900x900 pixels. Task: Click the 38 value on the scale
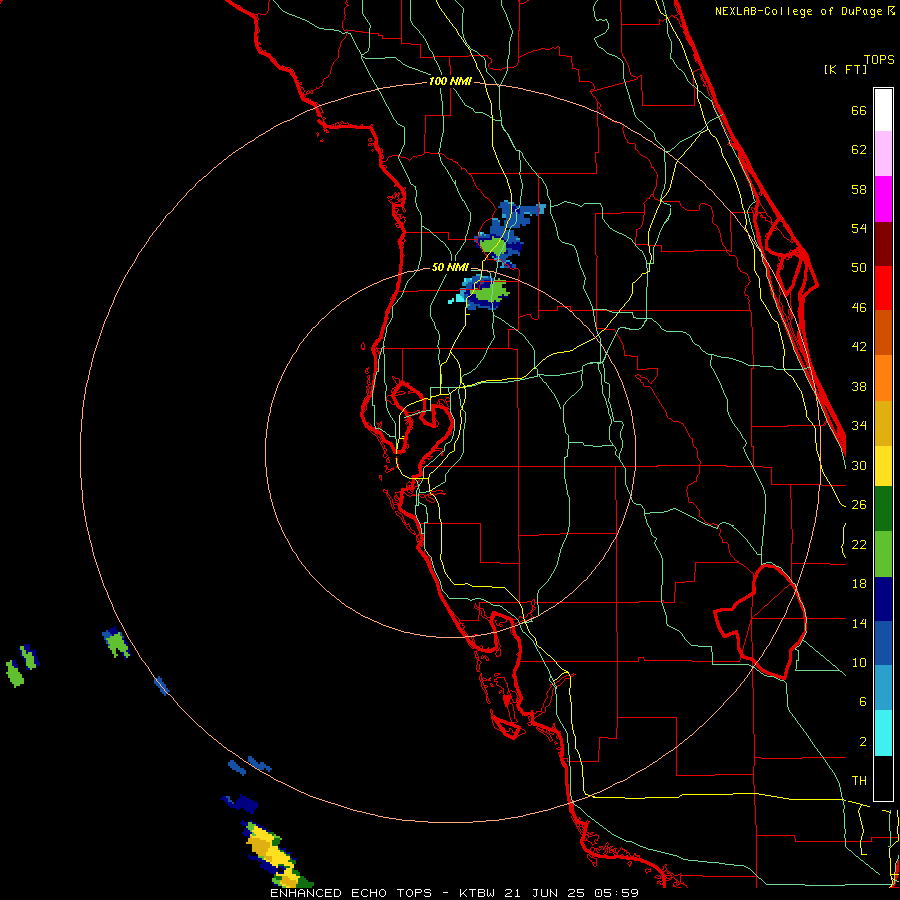859,387
